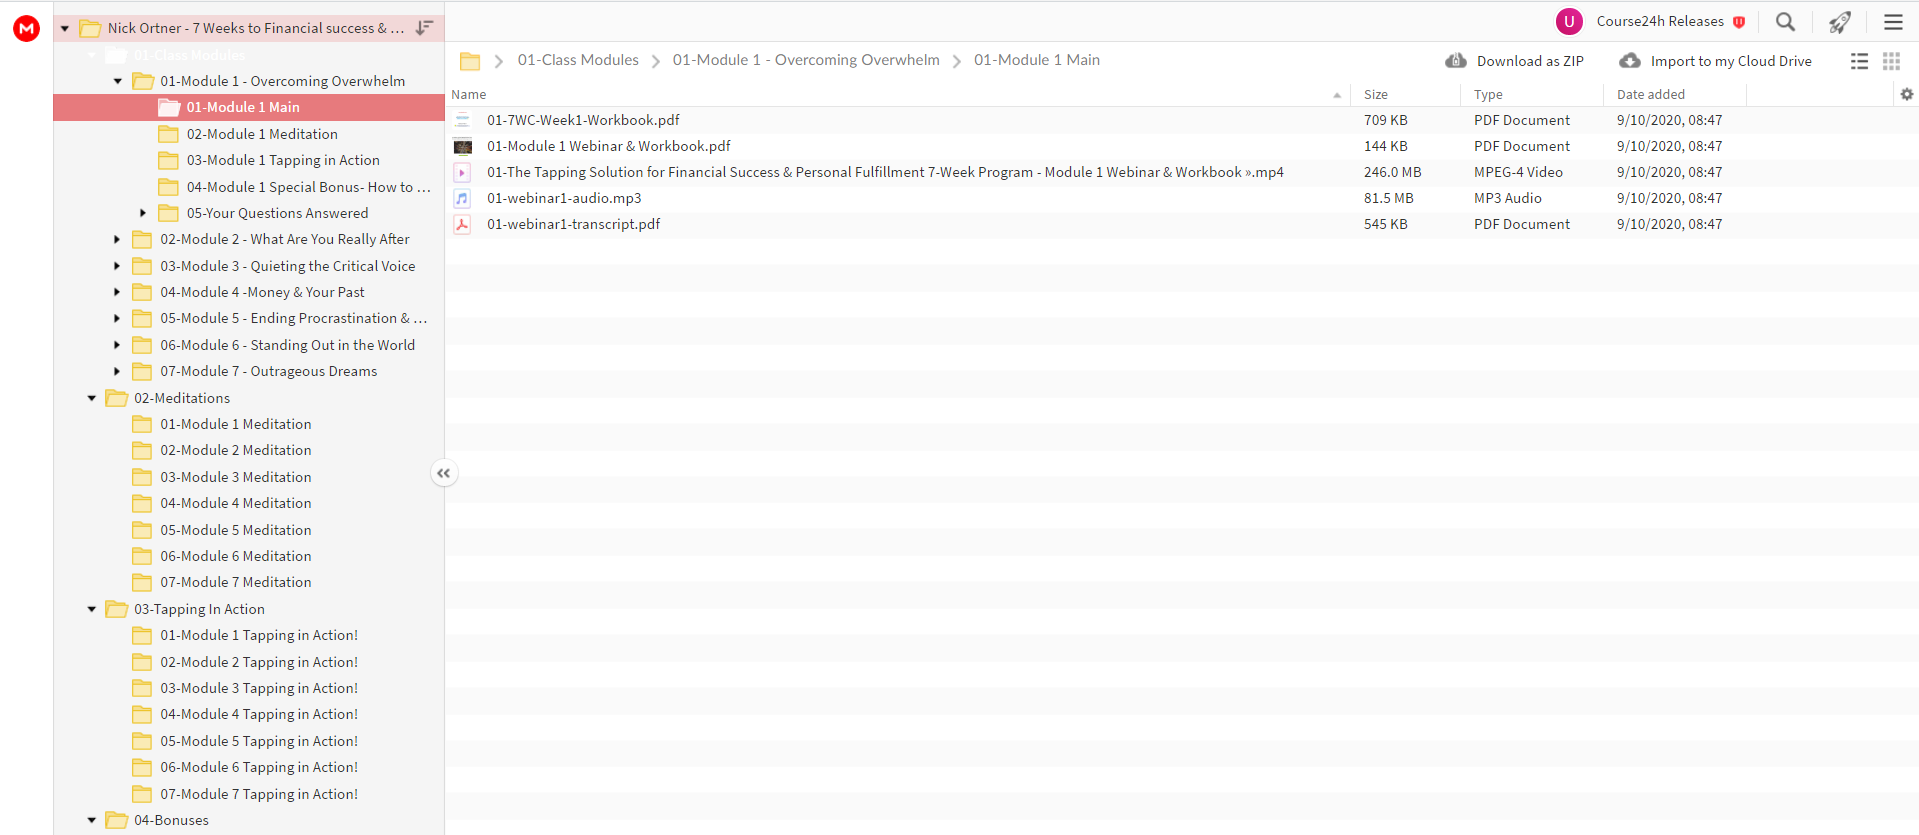Click the MEGA logo icon
Viewport: 1919px width, 835px height.
coord(26,29)
